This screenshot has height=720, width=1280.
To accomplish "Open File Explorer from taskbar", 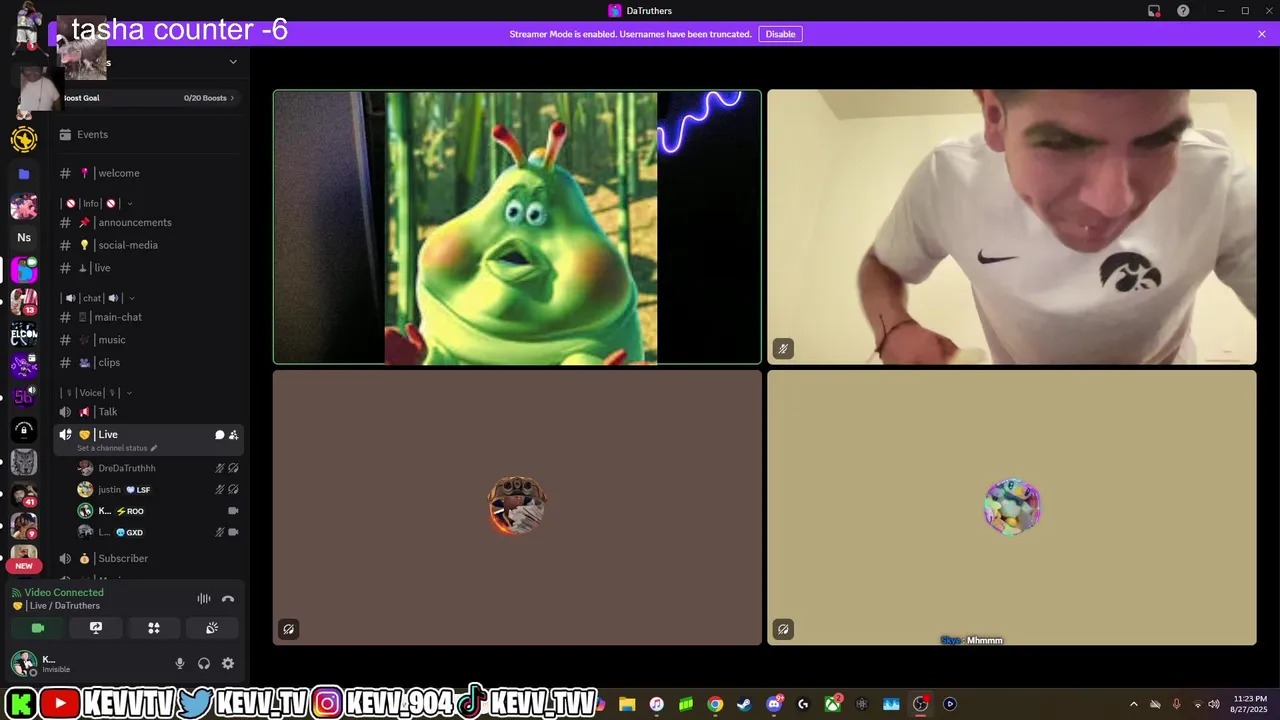I will pos(627,704).
